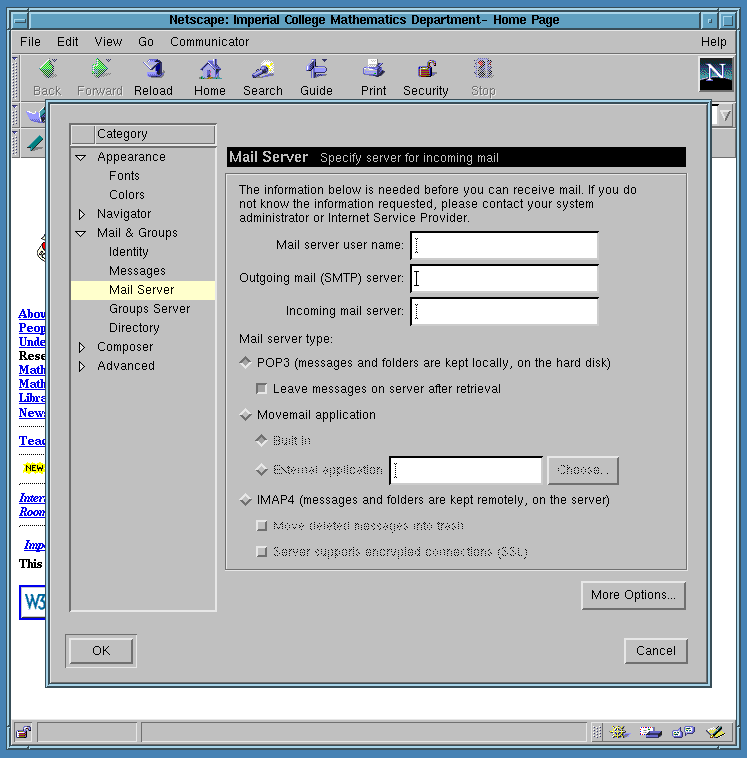This screenshot has width=747, height=758.
Task: Select Appearance category label
Action: (x=131, y=157)
